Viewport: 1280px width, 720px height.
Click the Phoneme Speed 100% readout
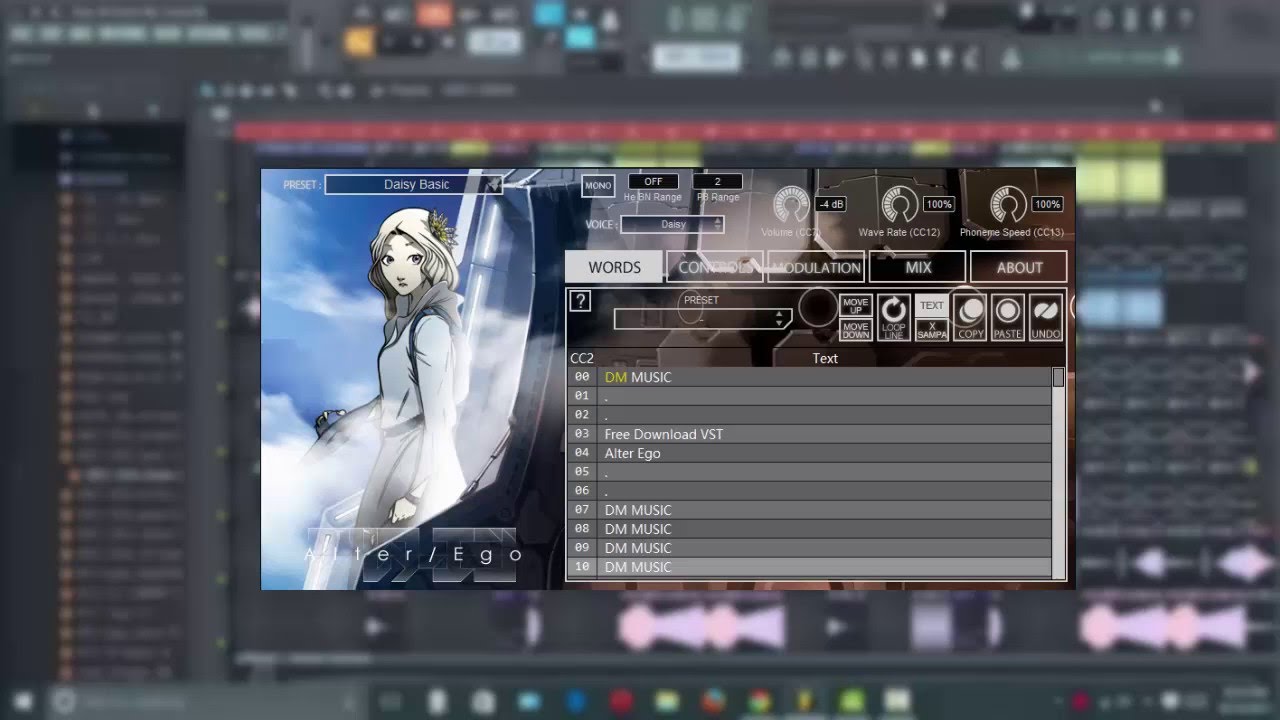1047,204
